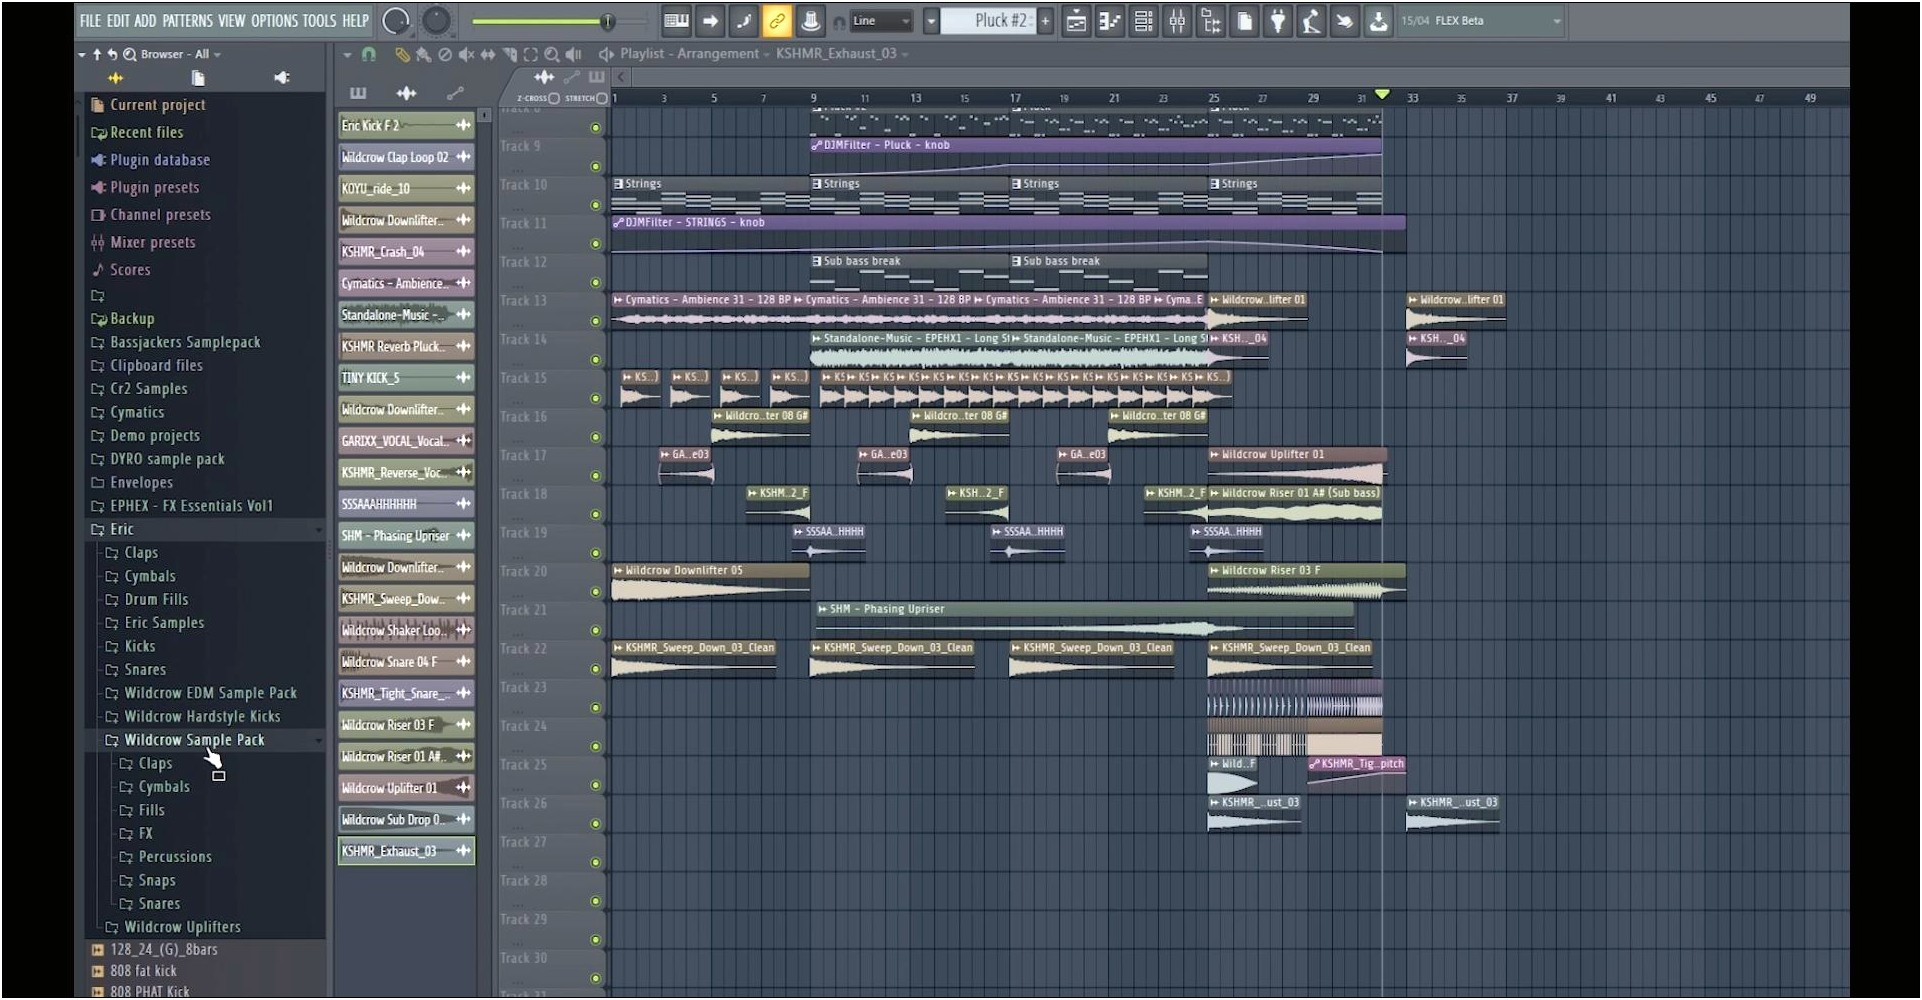Click the metronome stamp icon in toolbar
Screen dimensions: 1922x1000
tap(811, 21)
